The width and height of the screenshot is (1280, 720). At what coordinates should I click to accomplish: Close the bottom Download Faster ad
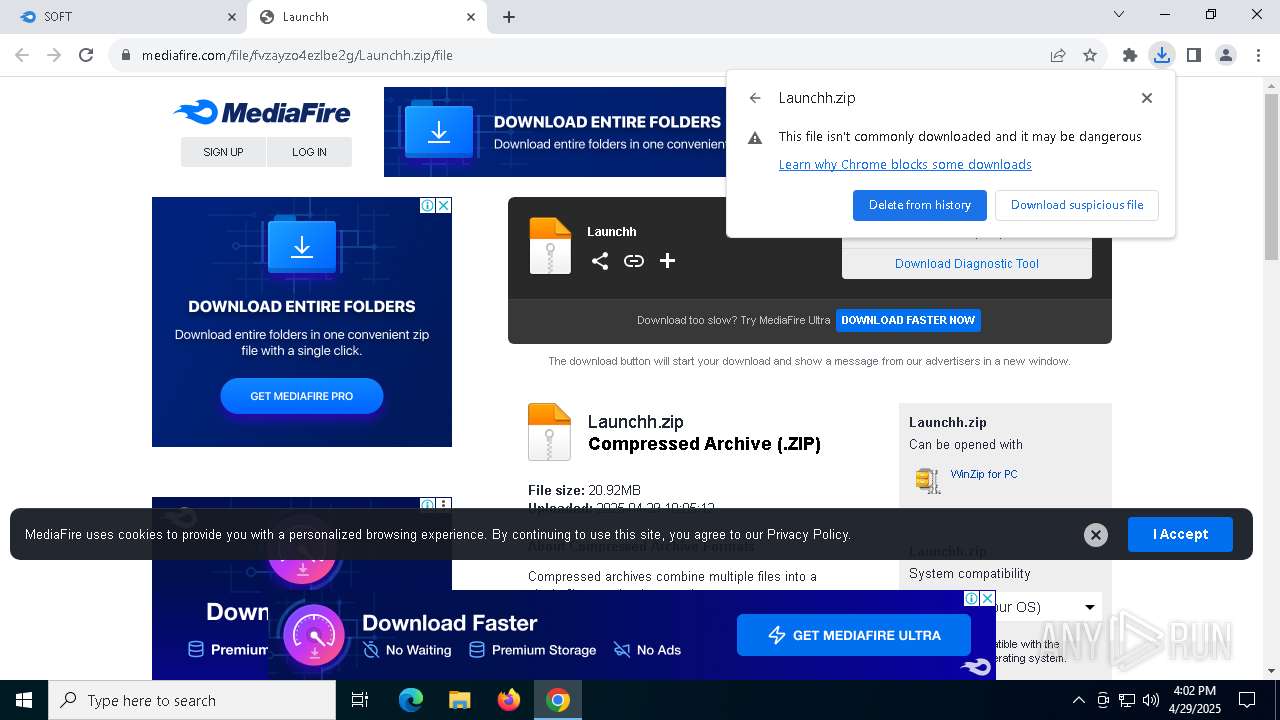click(x=988, y=598)
